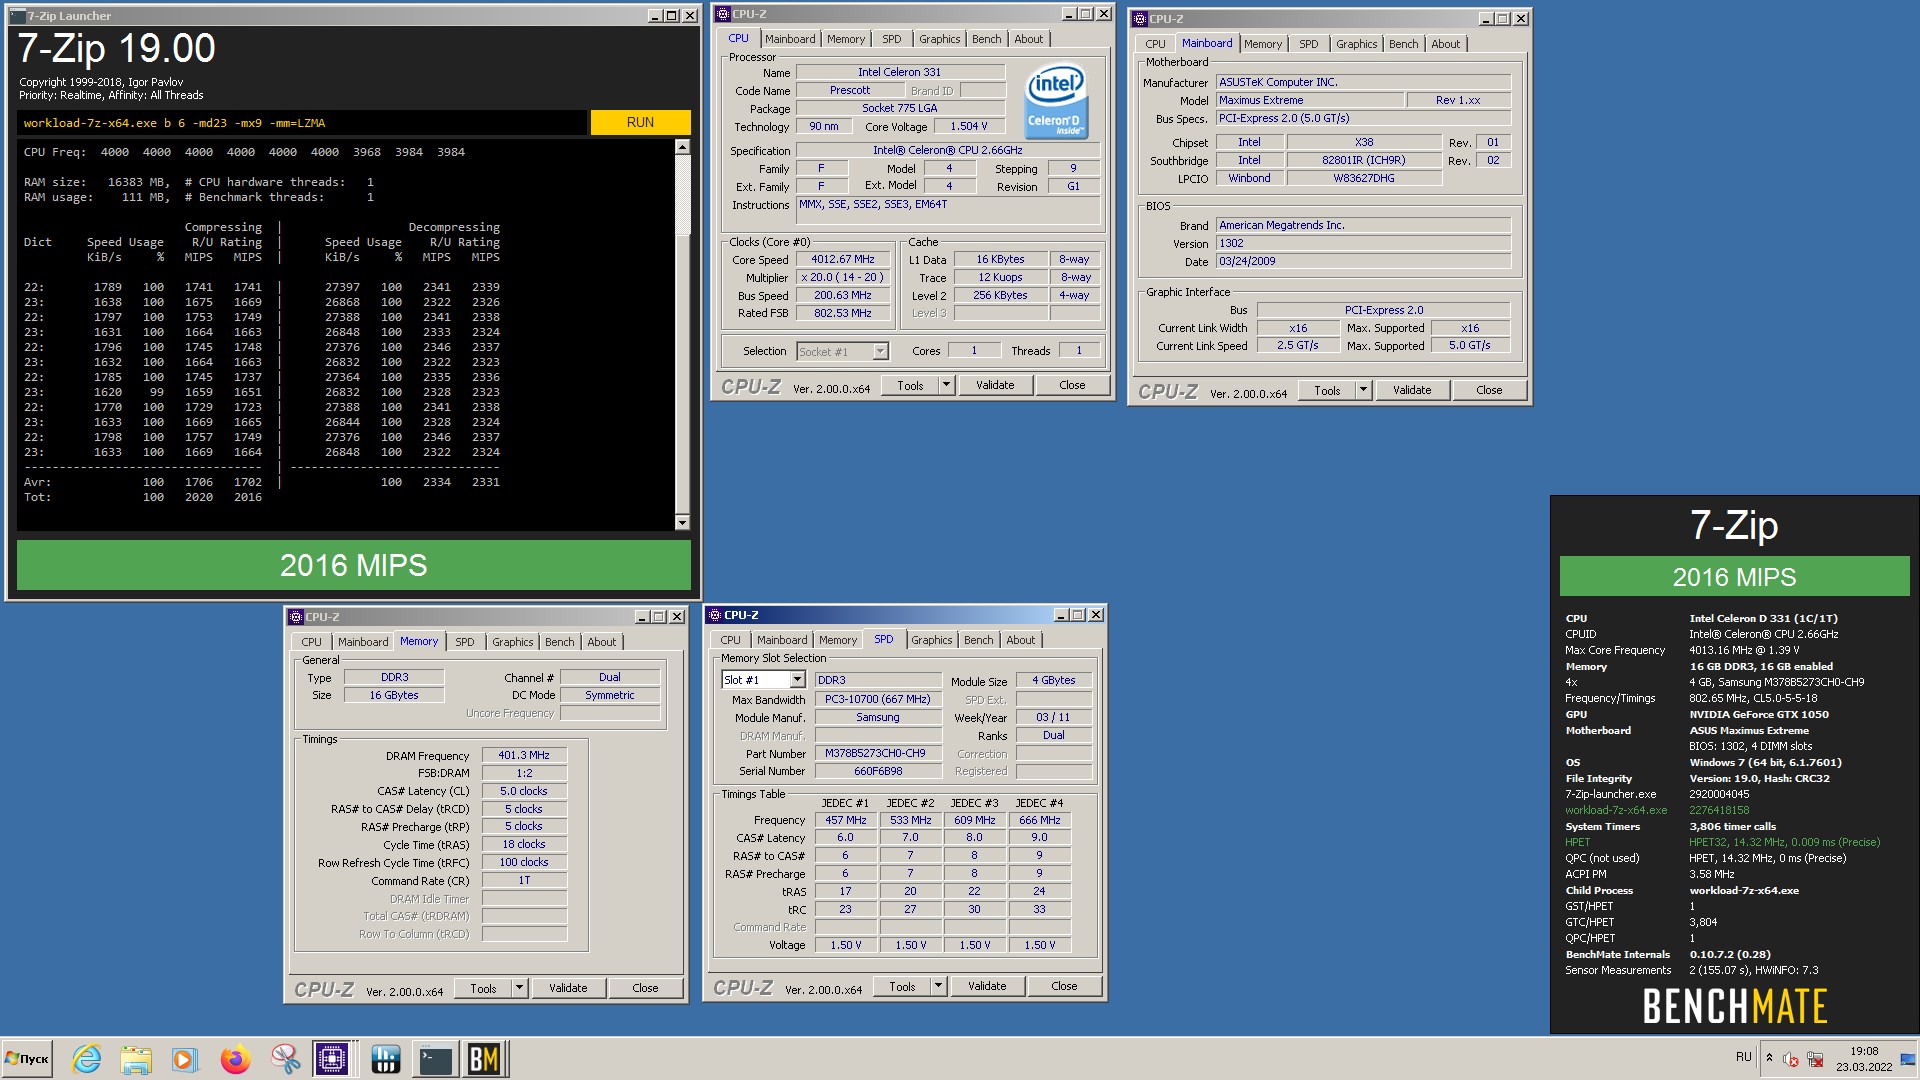Image resolution: width=1920 pixels, height=1080 pixels.
Task: Click Validate in CPU-Z CPU window
Action: 995,385
